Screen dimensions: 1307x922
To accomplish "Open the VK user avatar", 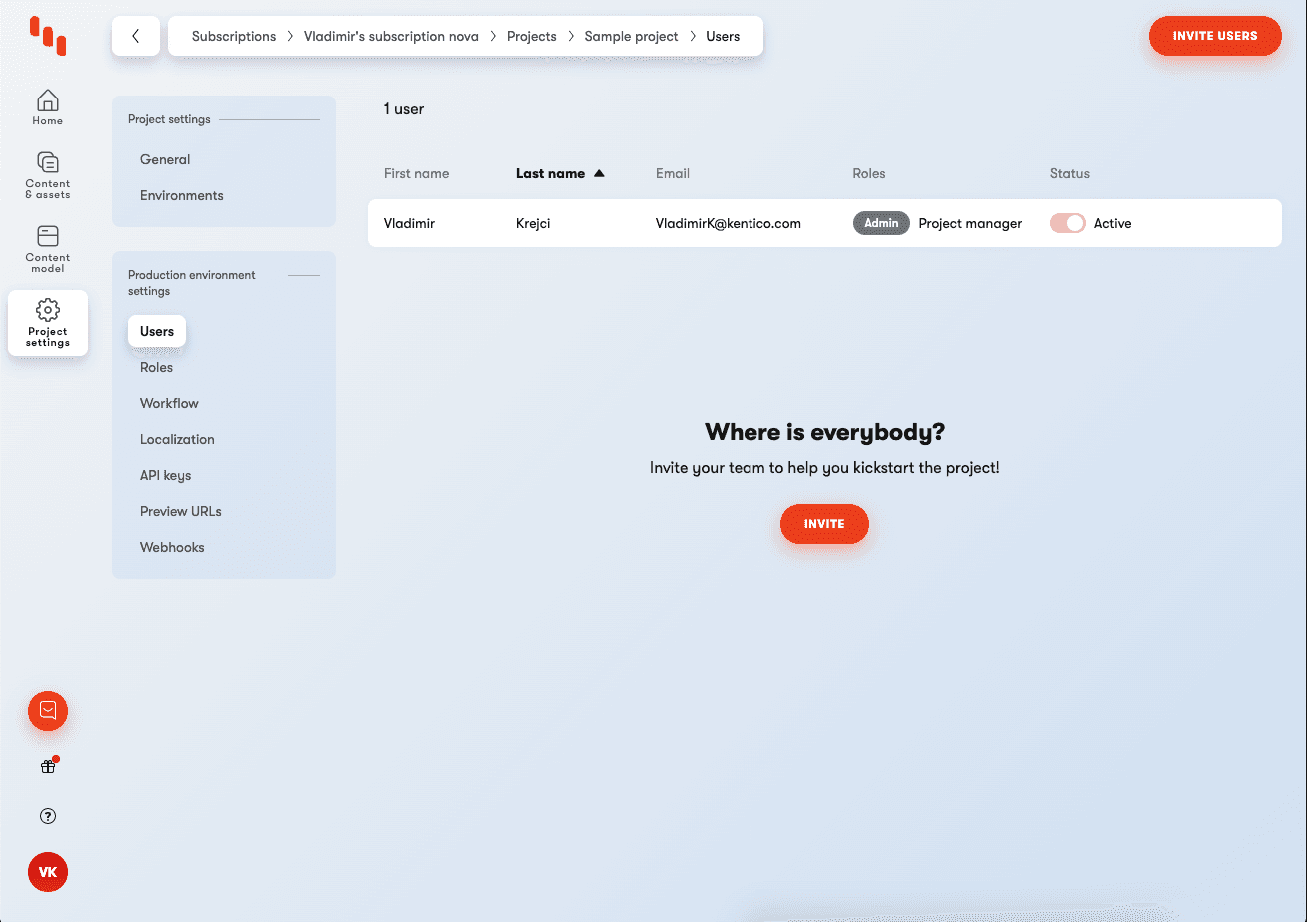I will coord(47,871).
